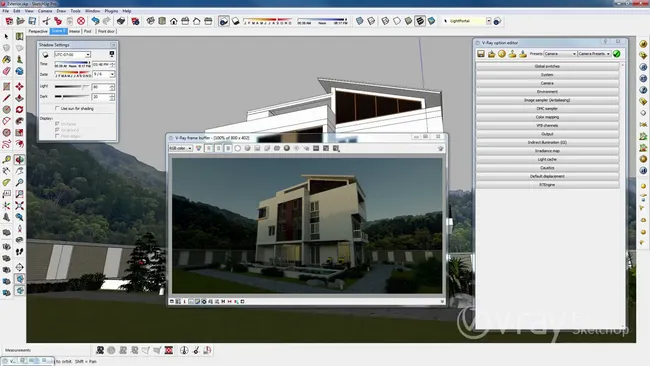650x366 pixels.
Task: Open the Indirect illumination (GI) section
Action: click(x=547, y=142)
